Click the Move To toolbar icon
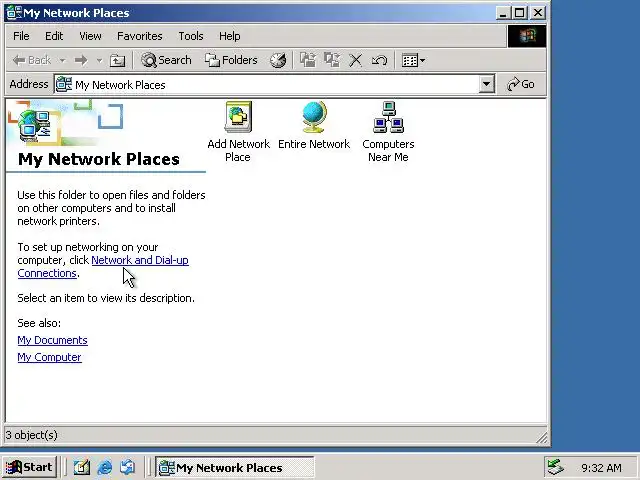 pos(308,60)
